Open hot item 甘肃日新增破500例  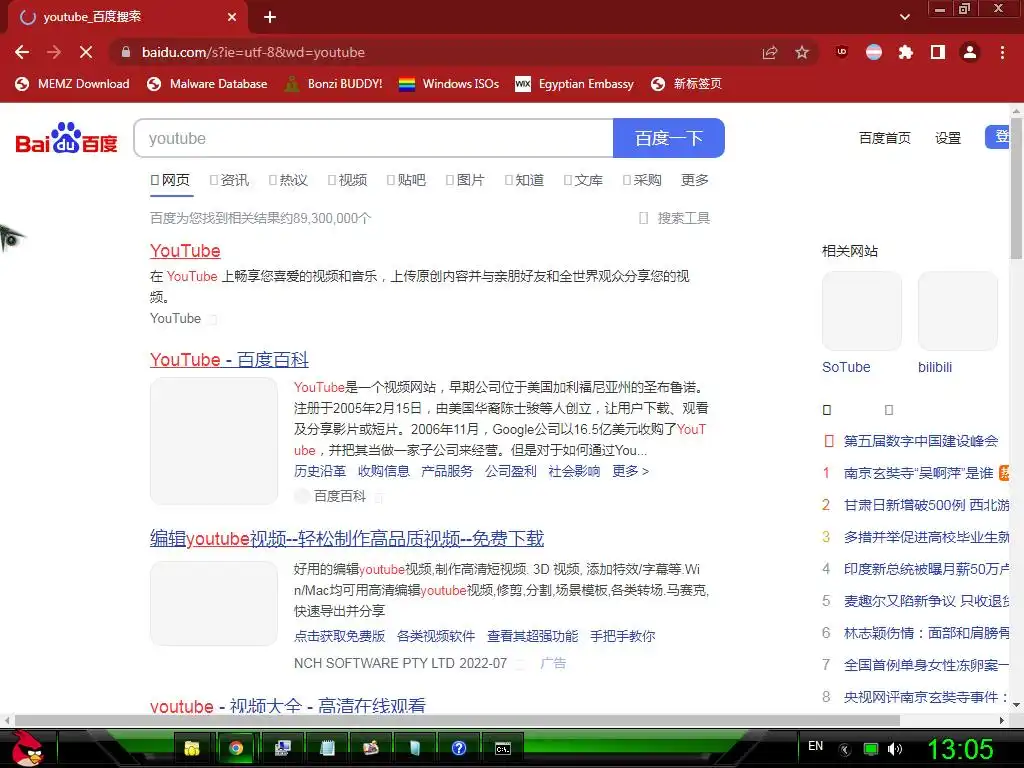click(926, 505)
